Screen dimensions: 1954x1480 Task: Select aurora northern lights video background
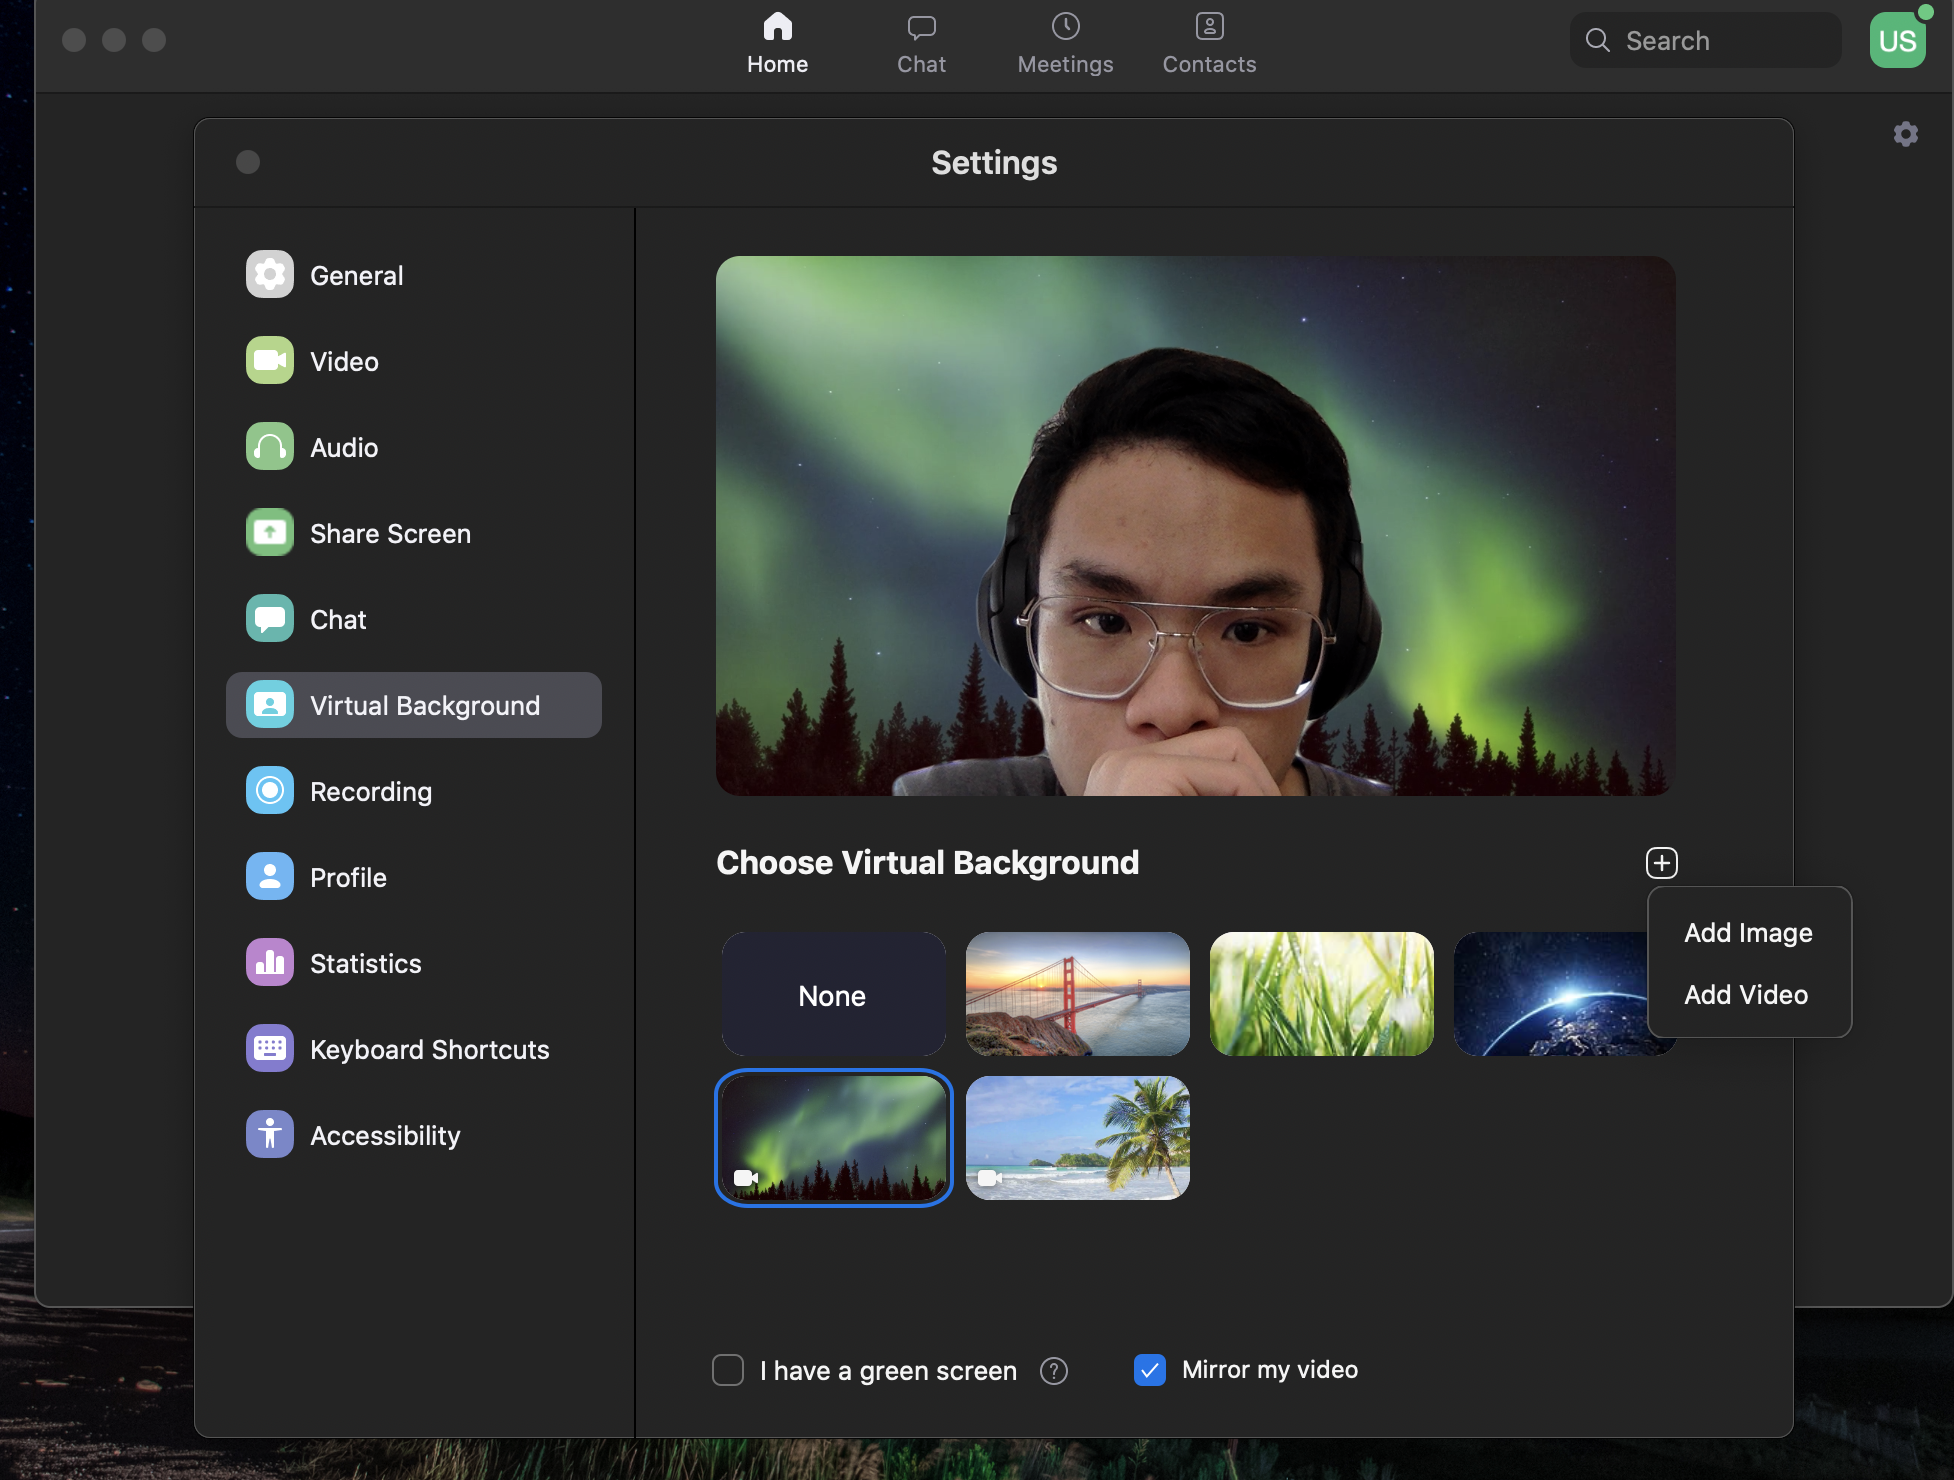[x=834, y=1138]
